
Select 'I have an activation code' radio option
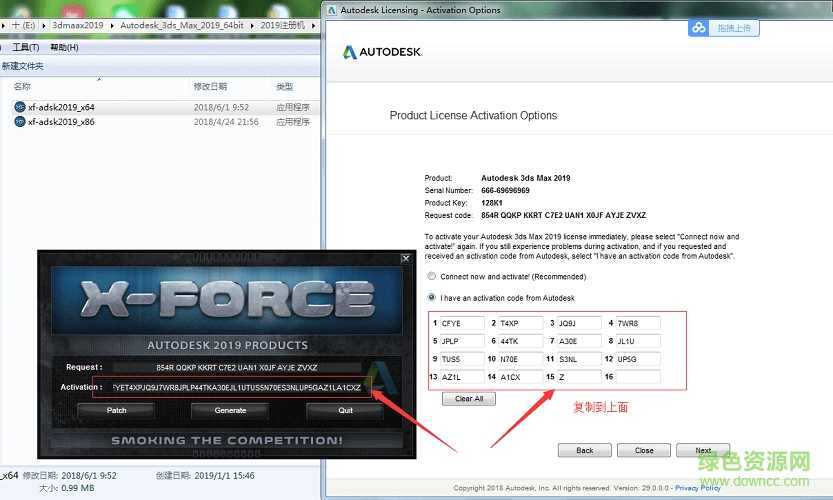click(431, 298)
